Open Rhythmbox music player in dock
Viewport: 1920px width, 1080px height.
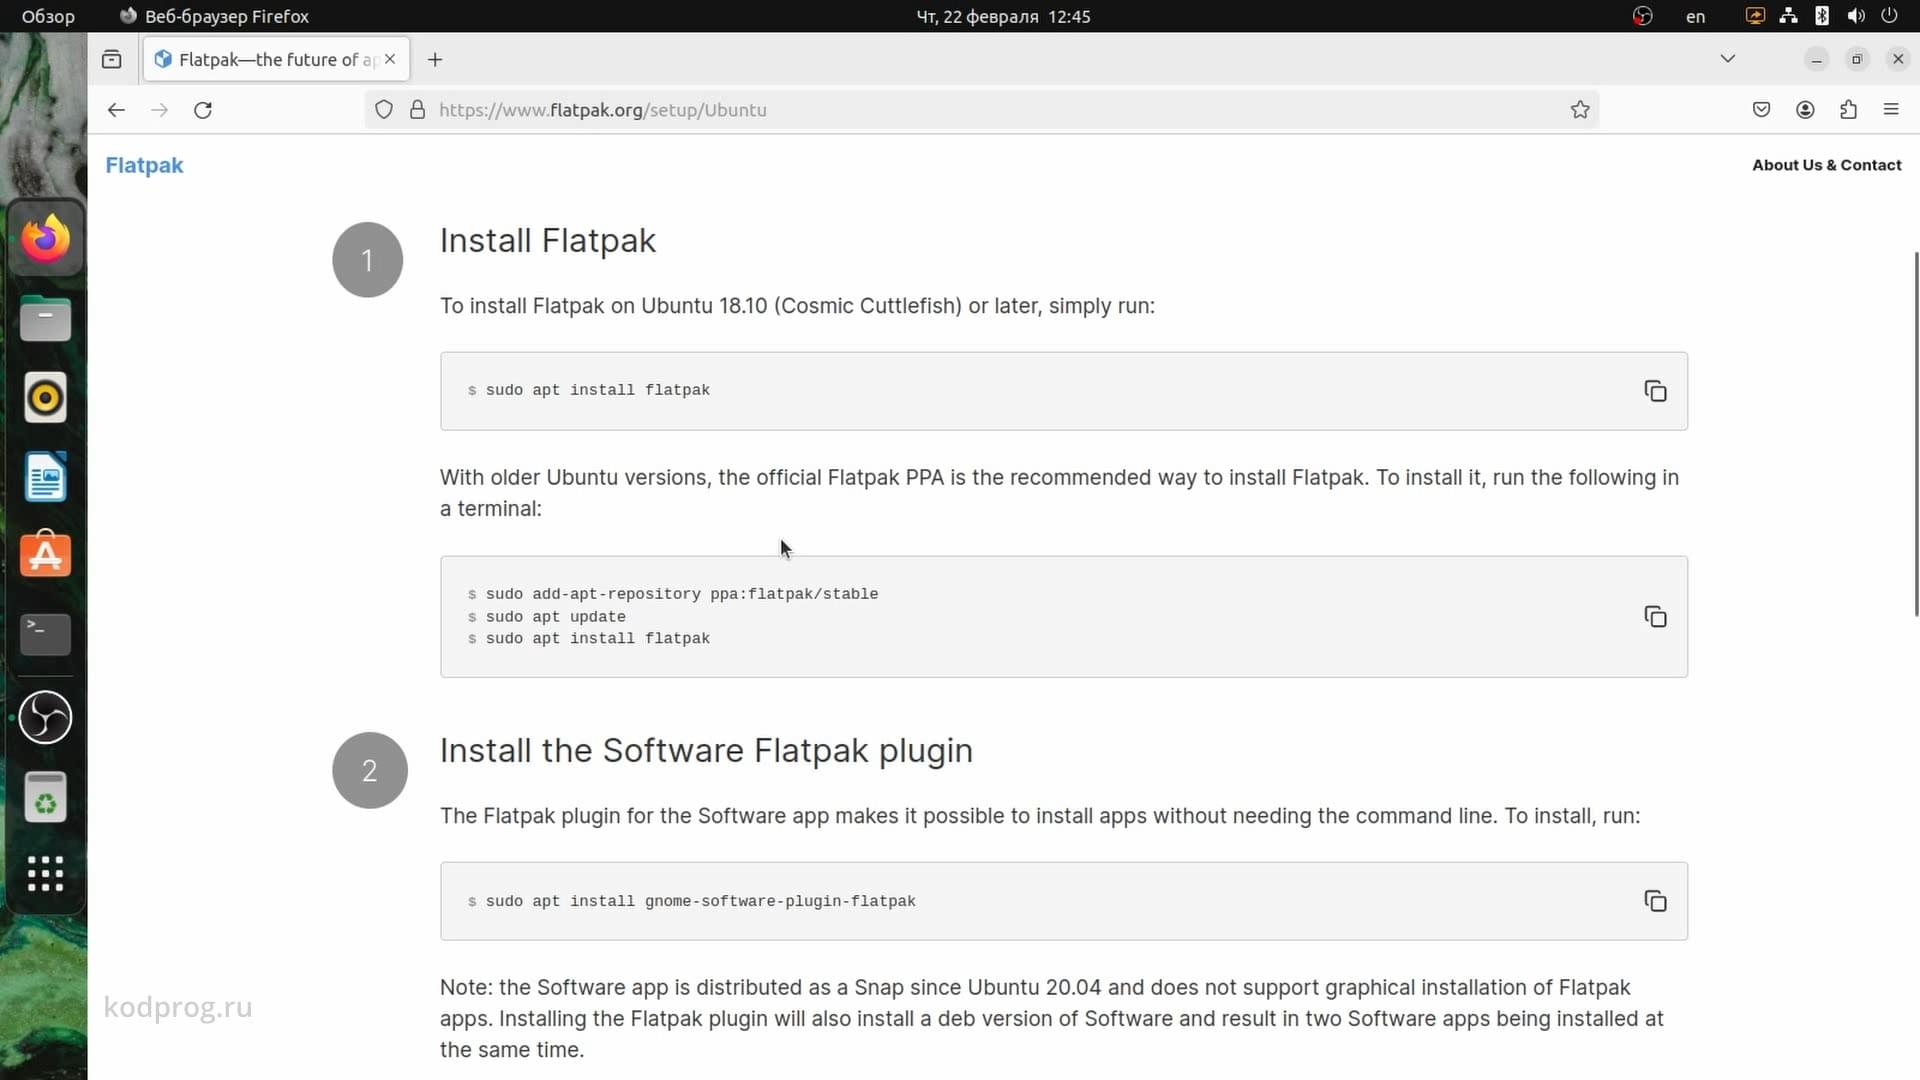pyautogui.click(x=45, y=398)
